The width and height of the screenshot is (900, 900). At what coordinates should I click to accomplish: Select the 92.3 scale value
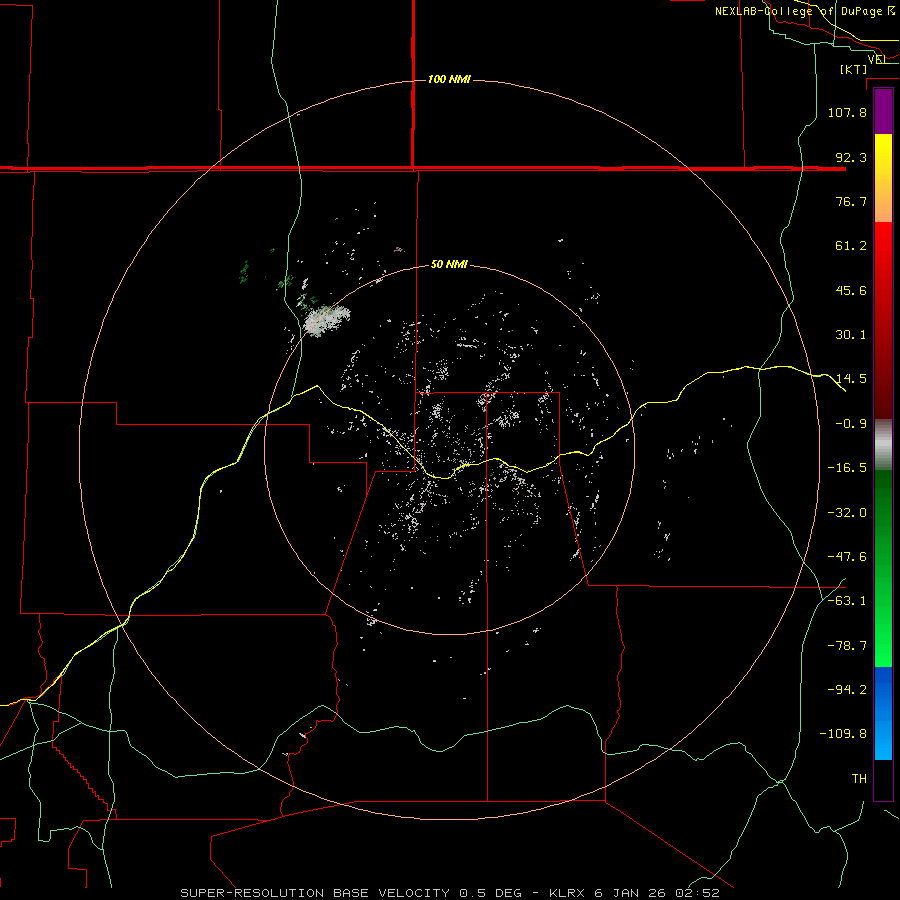point(851,157)
